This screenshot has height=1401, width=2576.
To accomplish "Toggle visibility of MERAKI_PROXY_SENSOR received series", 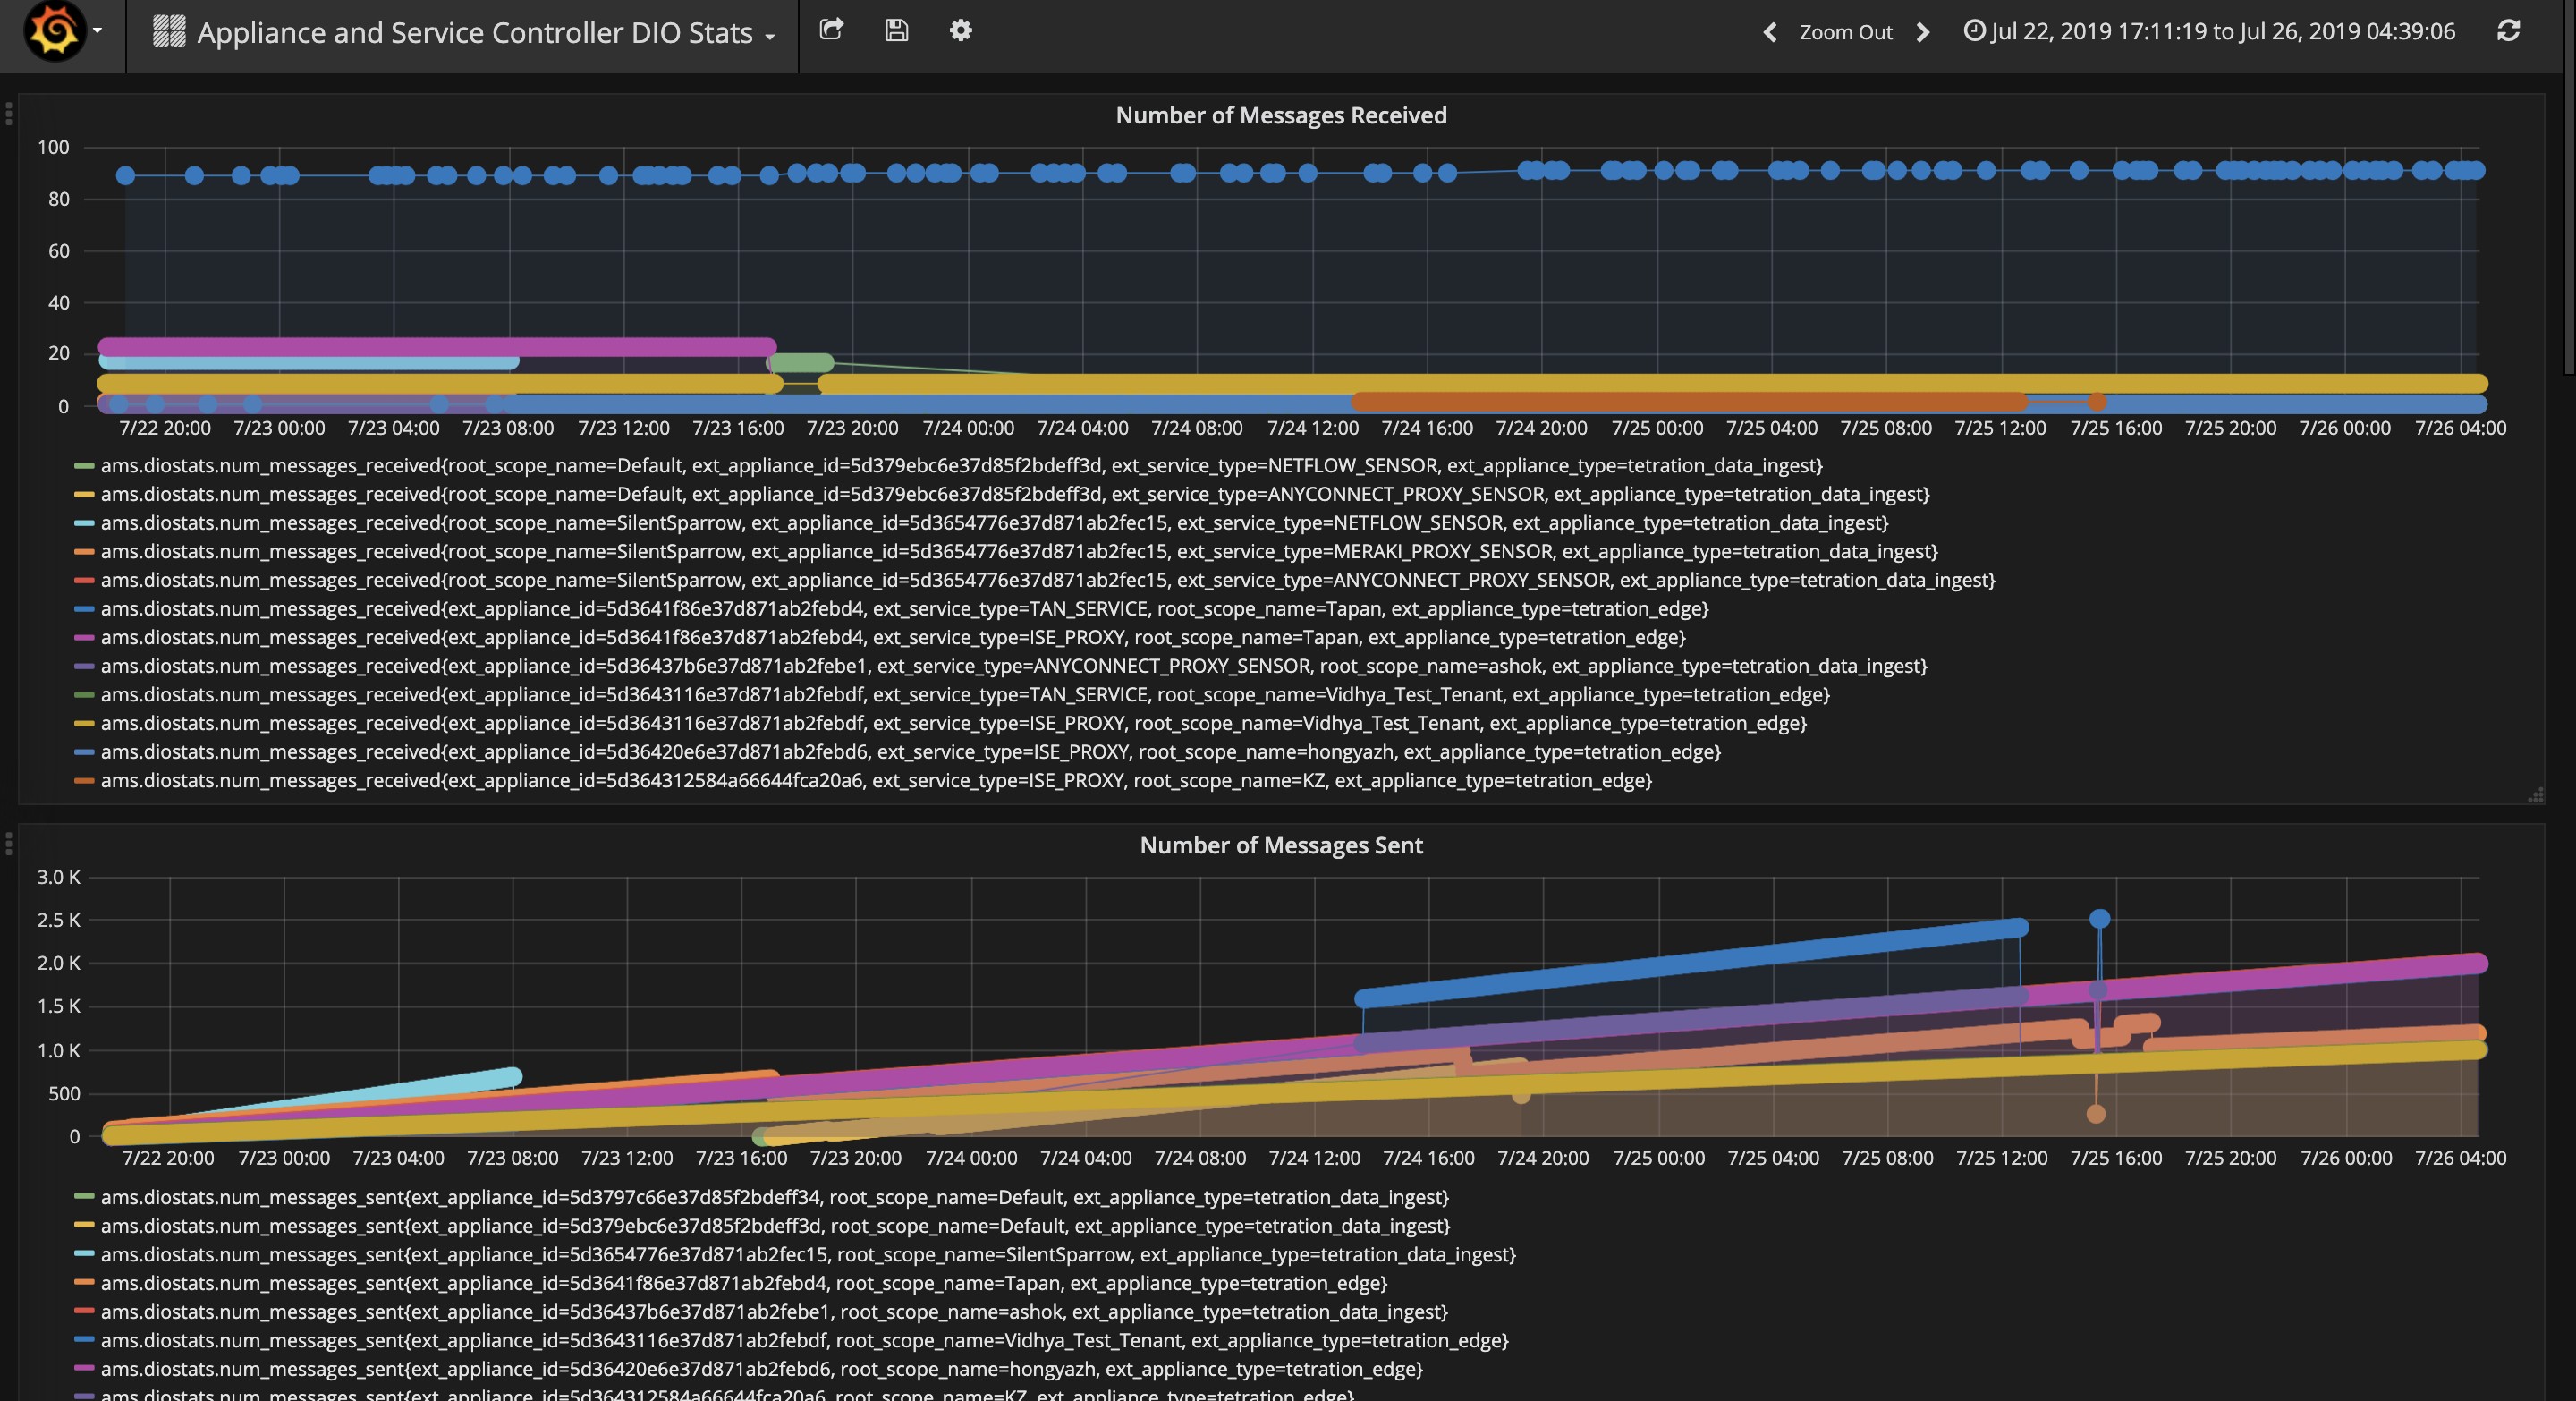I will pos(81,552).
